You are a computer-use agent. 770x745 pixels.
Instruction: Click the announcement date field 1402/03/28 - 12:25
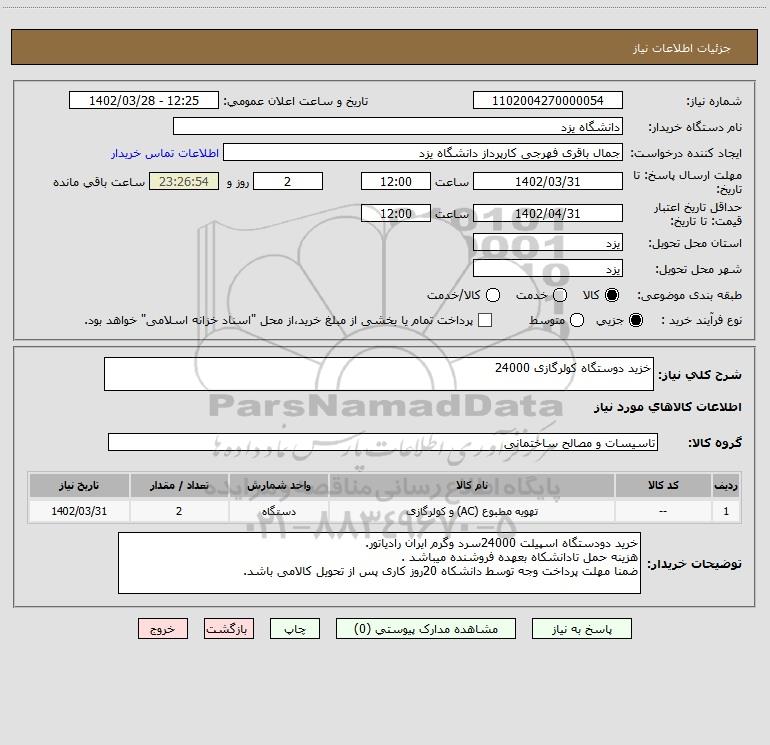click(144, 101)
